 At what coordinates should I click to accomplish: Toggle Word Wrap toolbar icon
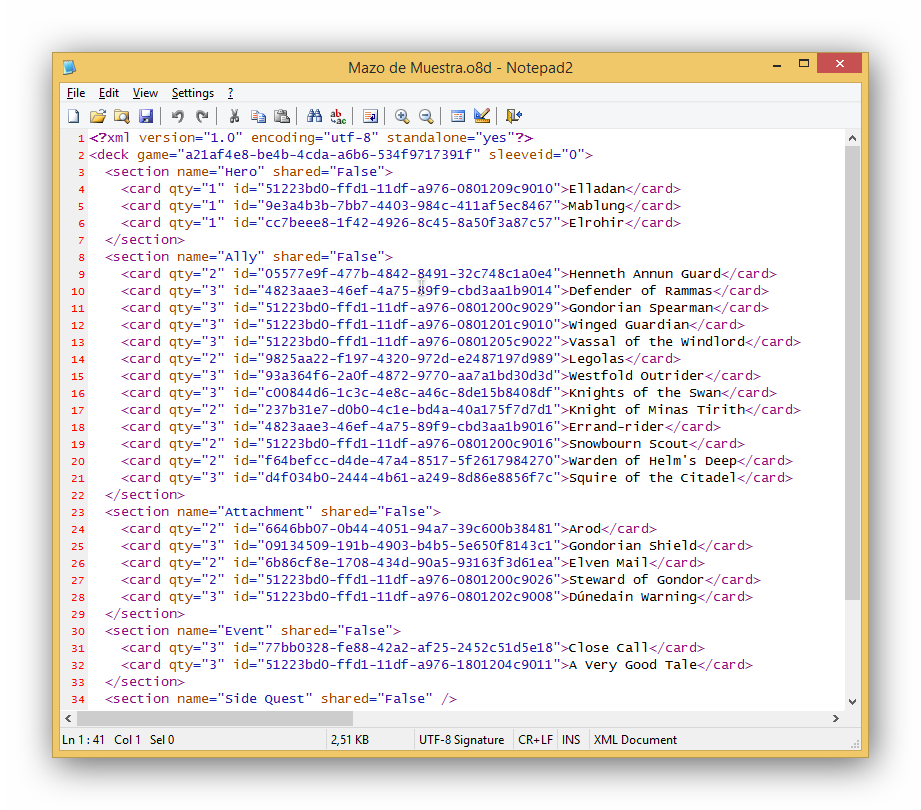[x=370, y=116]
